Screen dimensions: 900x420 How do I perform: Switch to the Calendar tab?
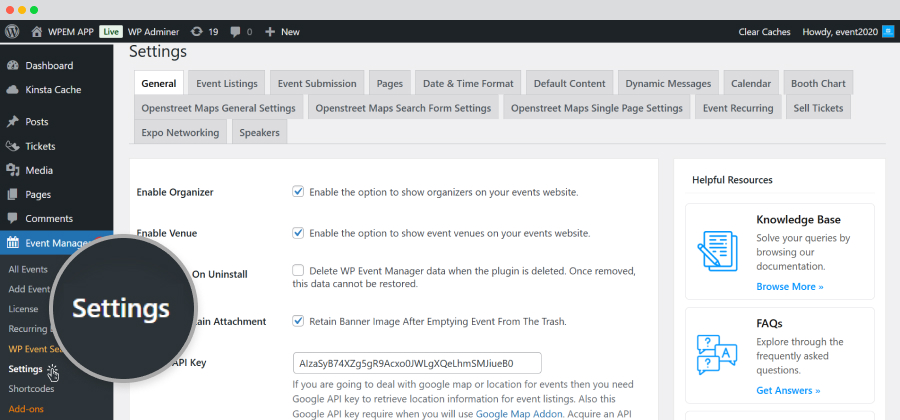pyautogui.click(x=751, y=83)
